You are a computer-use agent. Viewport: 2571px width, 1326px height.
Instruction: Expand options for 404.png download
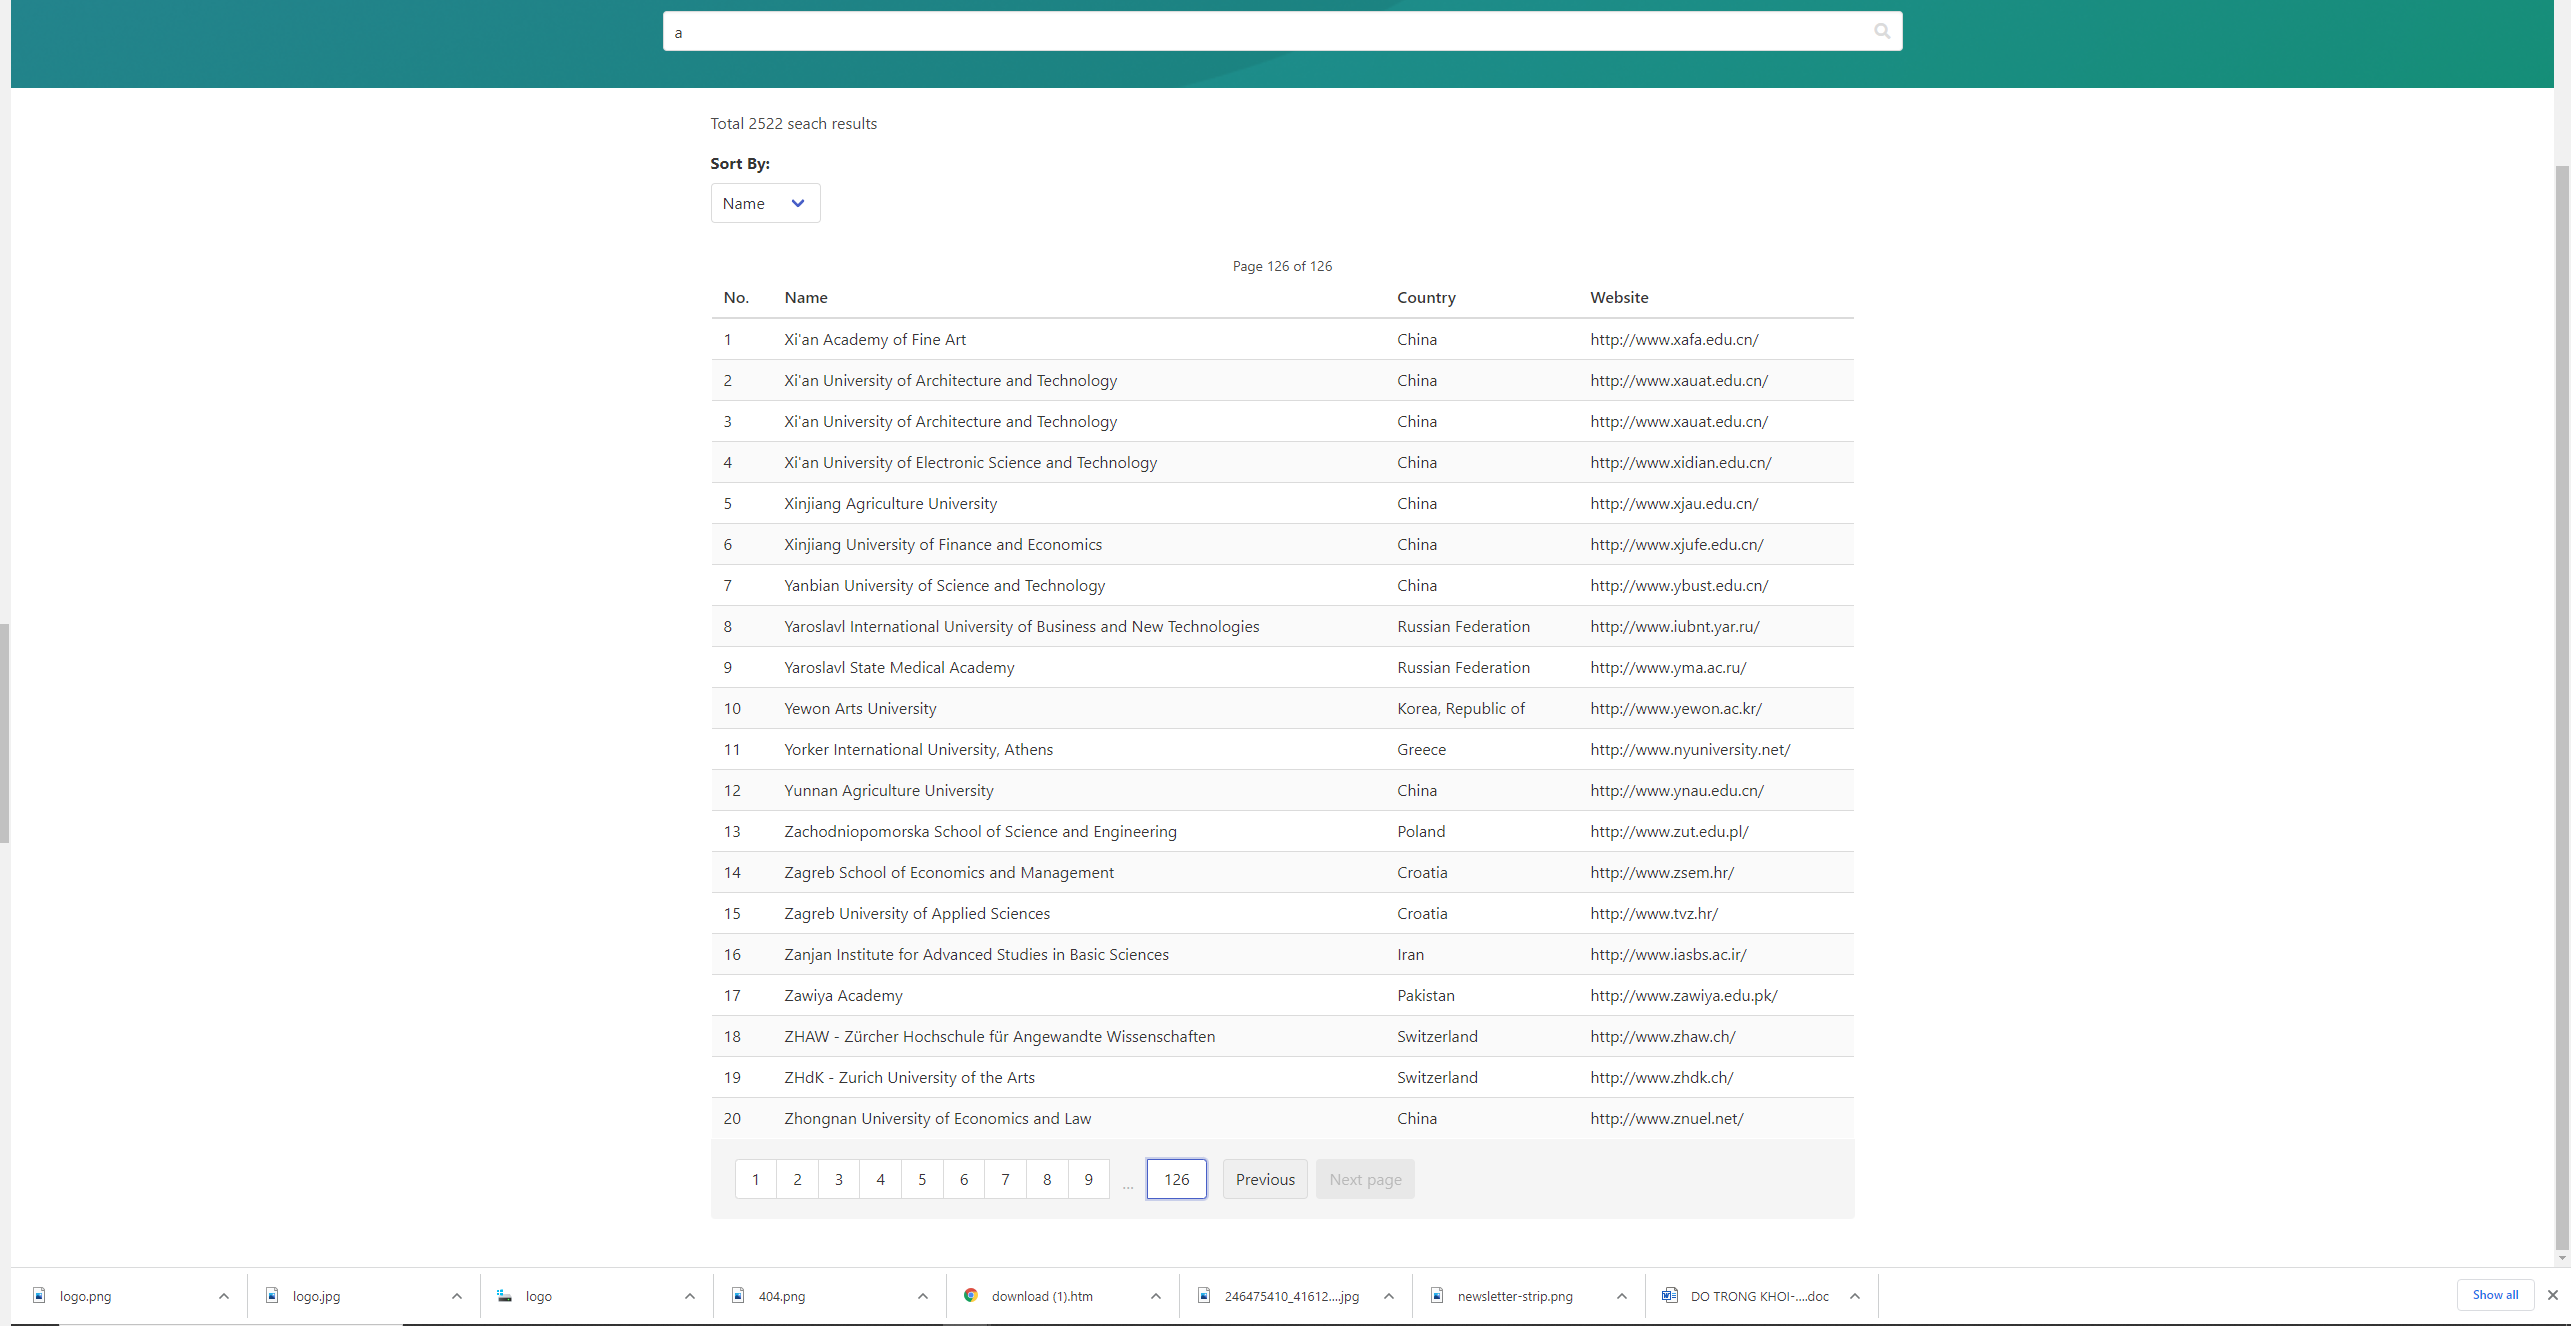[x=922, y=1295]
